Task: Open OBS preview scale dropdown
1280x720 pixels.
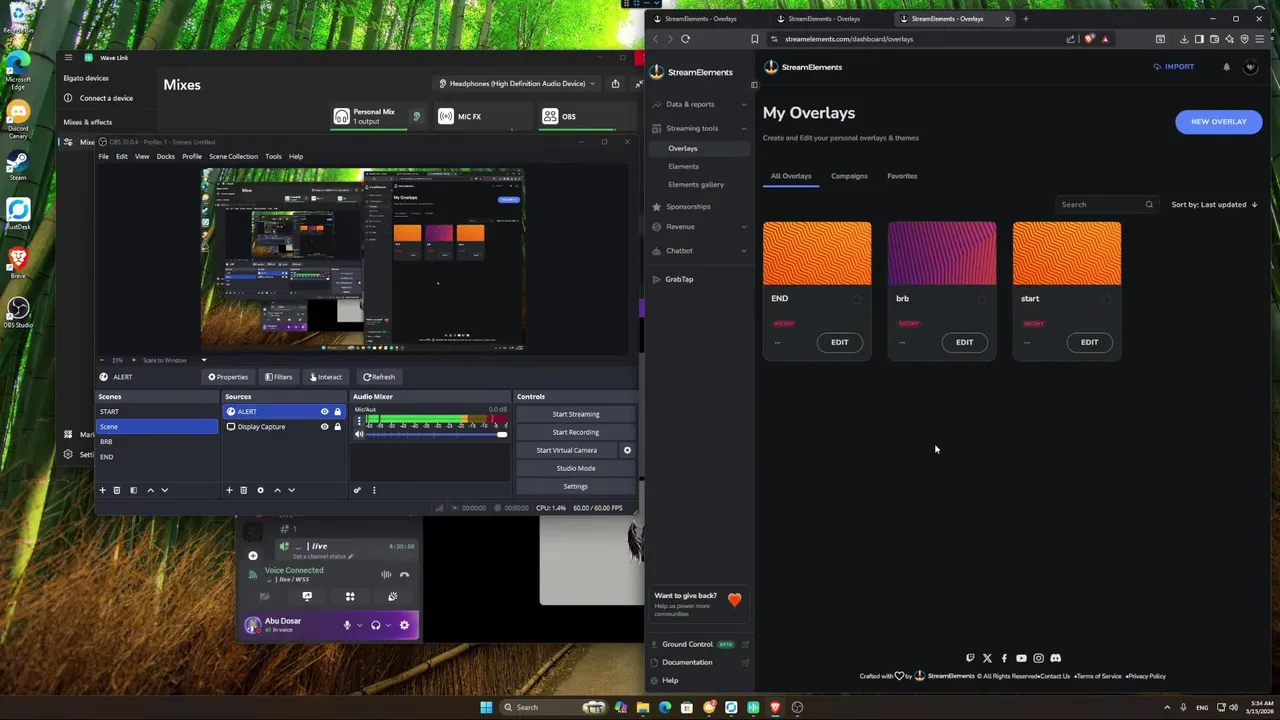Action: [204, 360]
